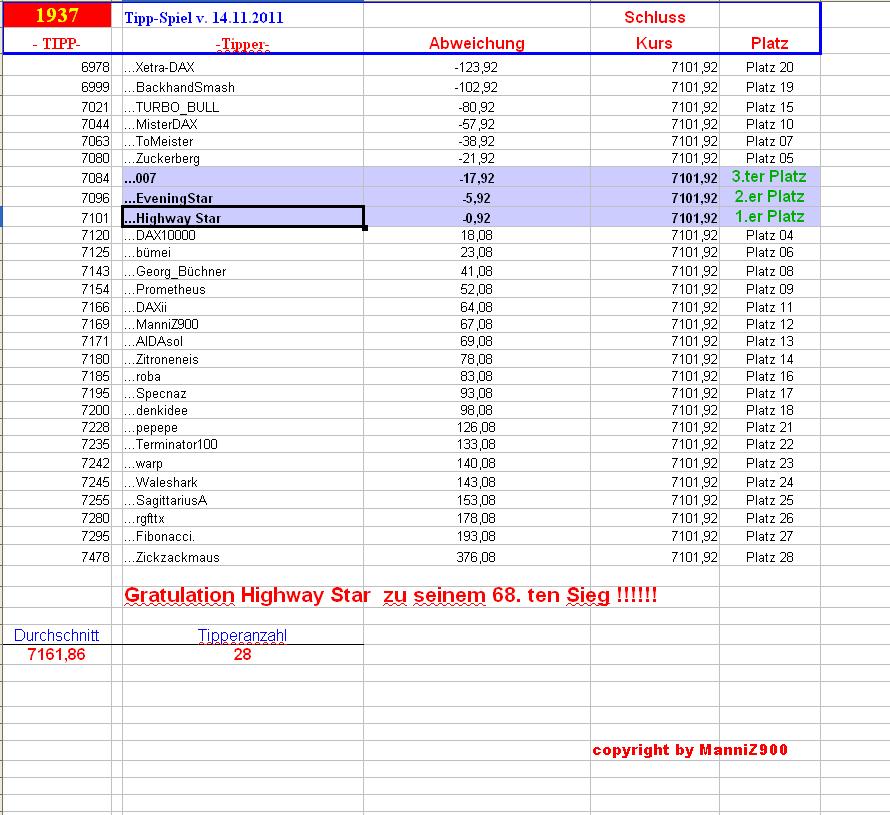This screenshot has width=890, height=815.
Task: Select the deviation value 376,08
Action: point(476,557)
